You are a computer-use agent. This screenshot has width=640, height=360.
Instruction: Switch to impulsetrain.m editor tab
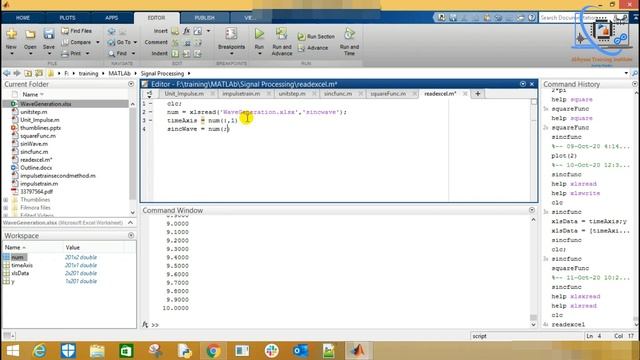(241, 94)
